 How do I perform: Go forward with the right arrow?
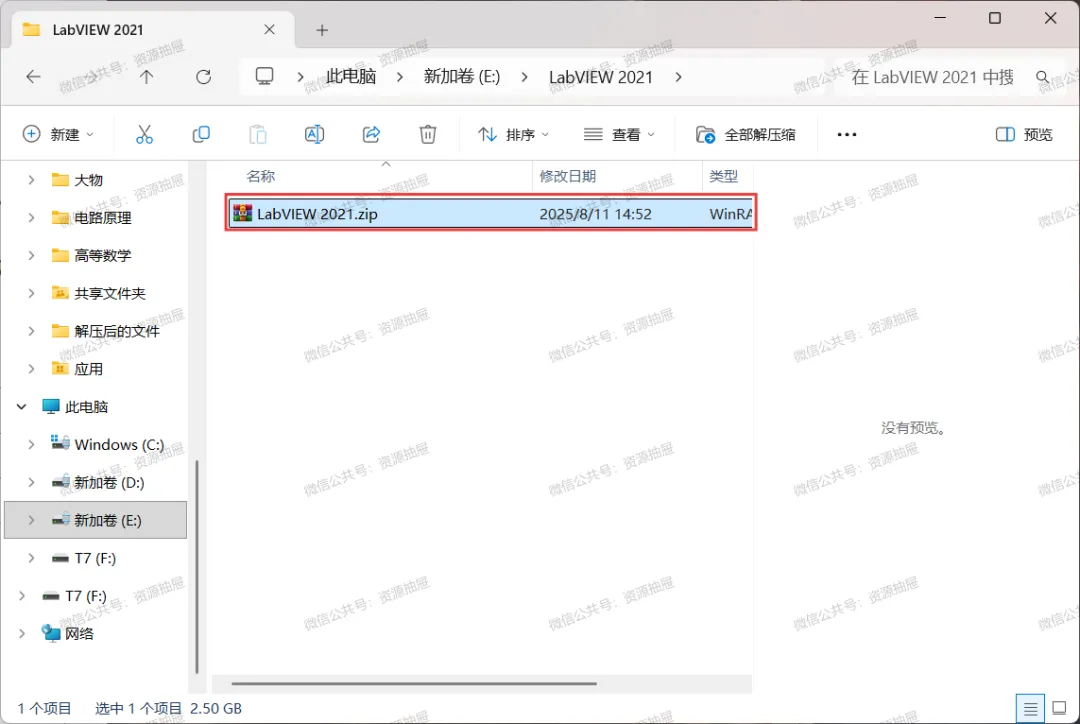(x=90, y=76)
